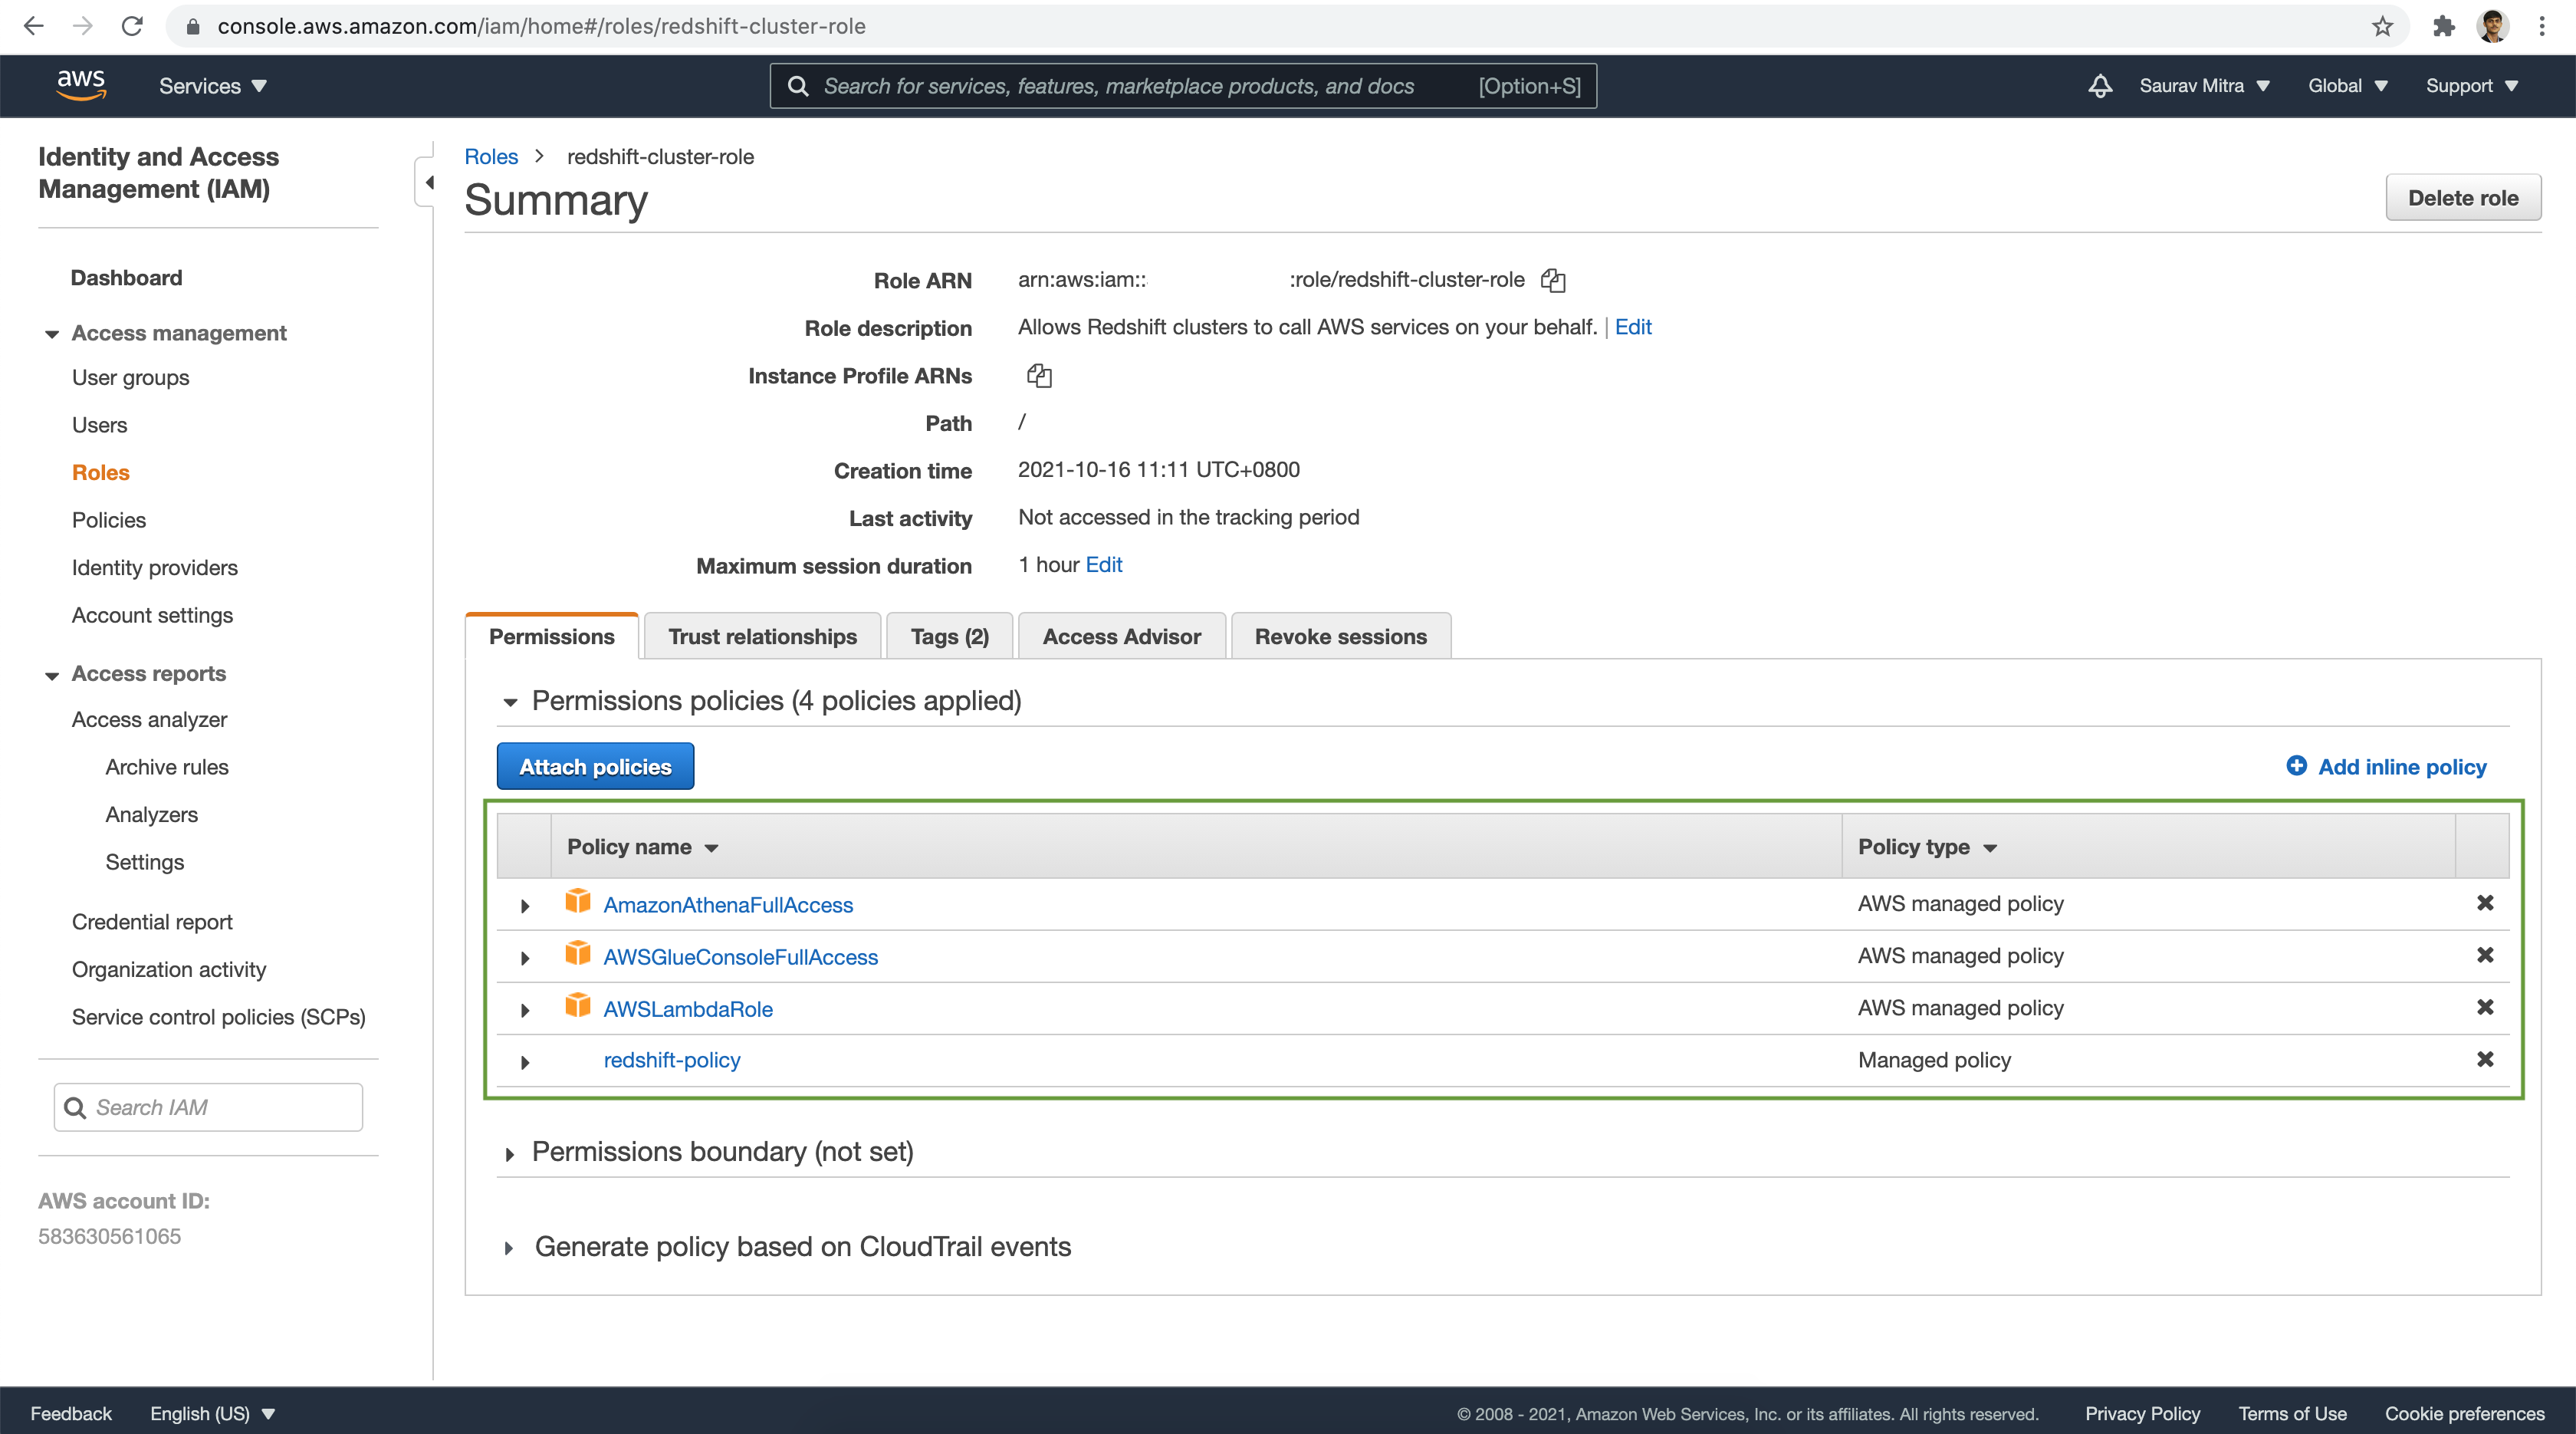Click the plus icon beside Add inline policy
2576x1434 pixels.
pyautogui.click(x=2297, y=765)
